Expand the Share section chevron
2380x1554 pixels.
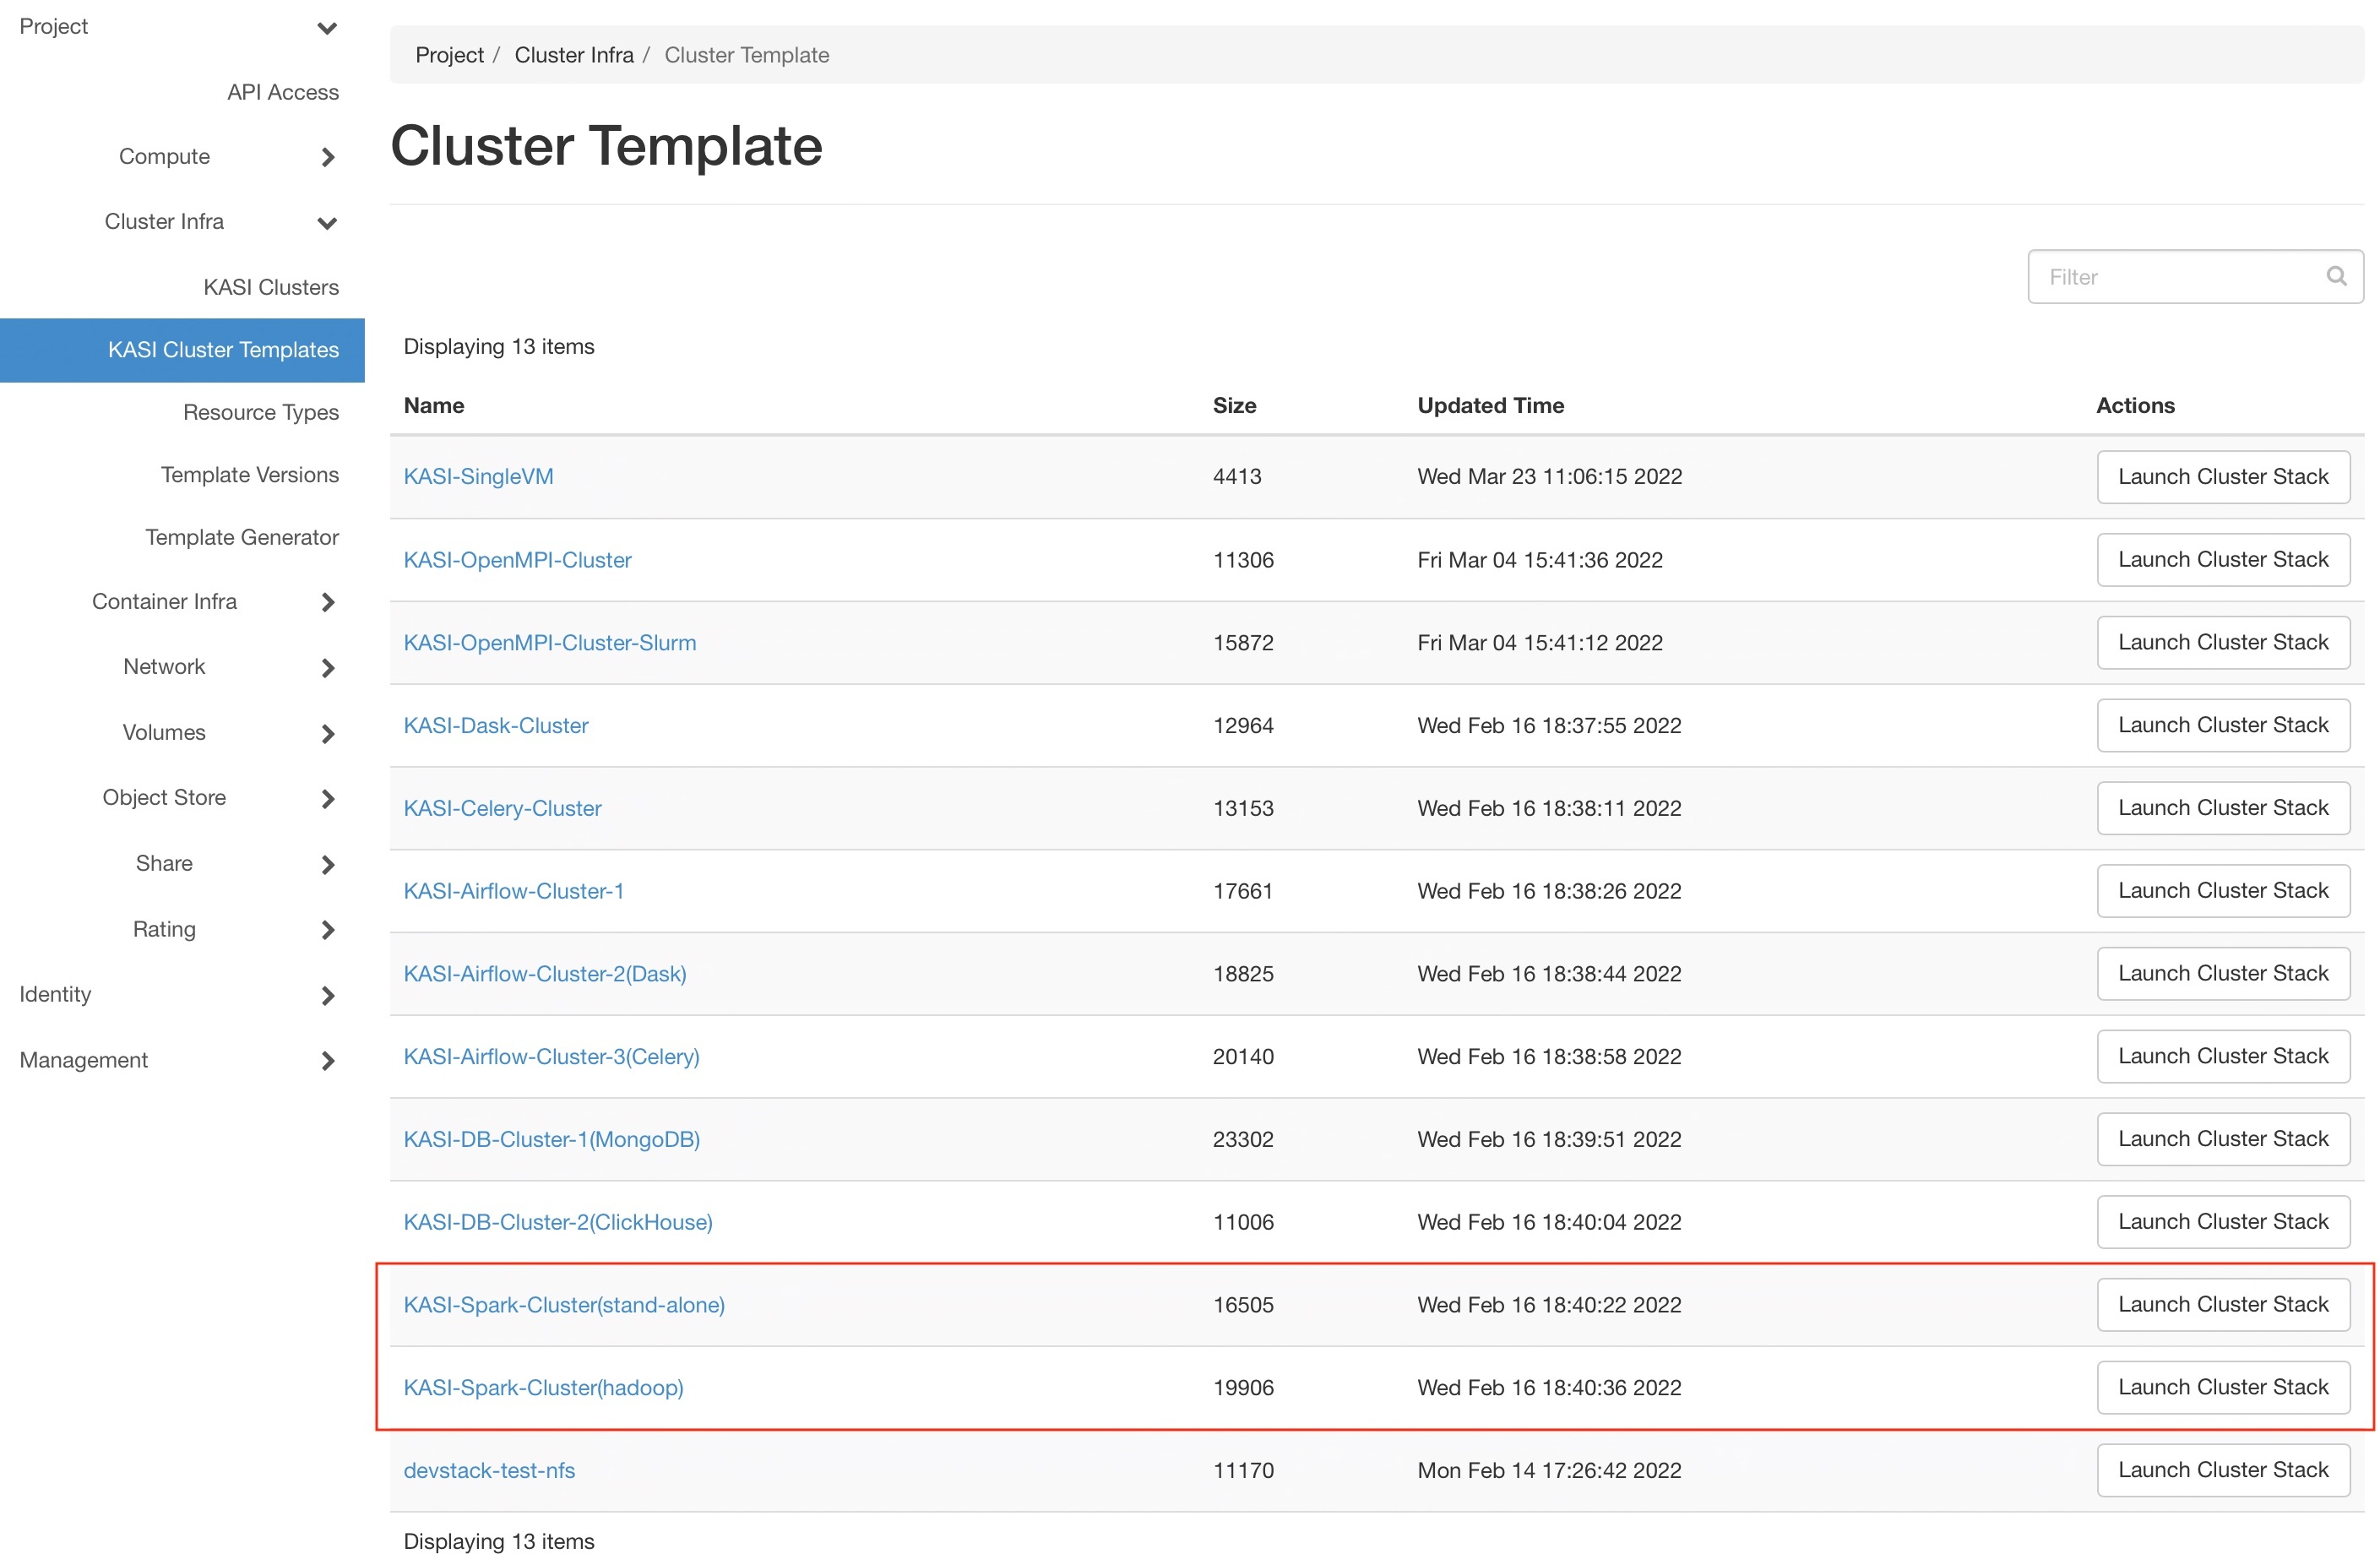[327, 865]
